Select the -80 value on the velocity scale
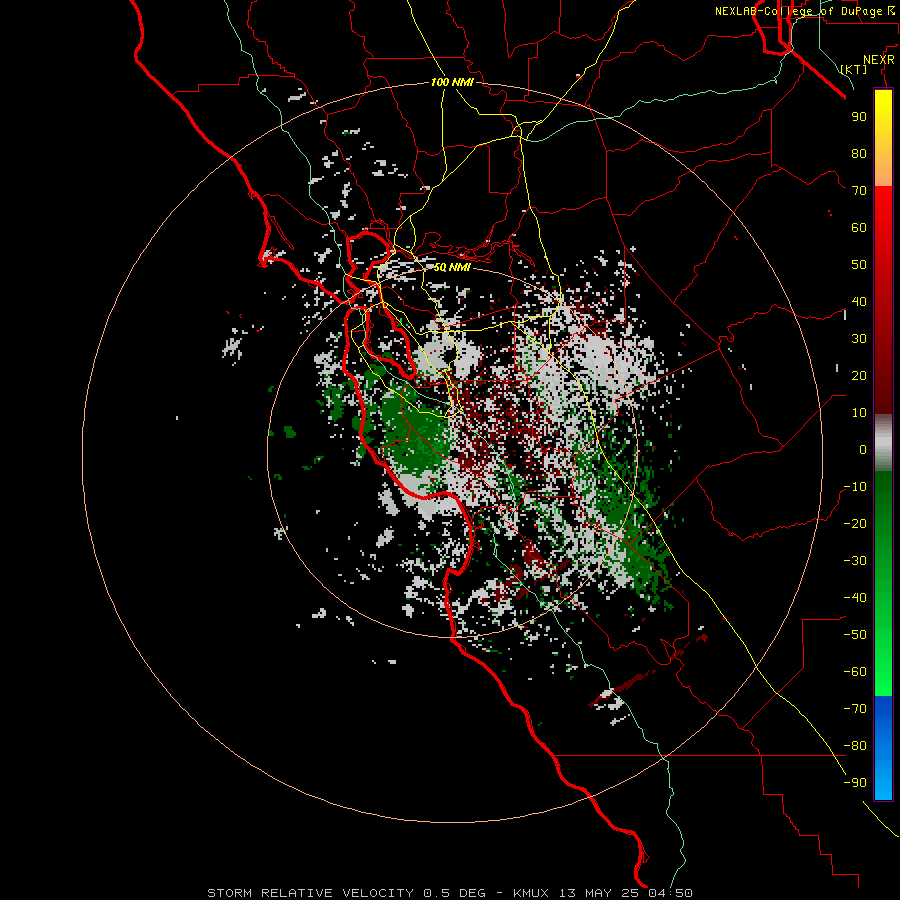The height and width of the screenshot is (900, 900). click(x=855, y=746)
